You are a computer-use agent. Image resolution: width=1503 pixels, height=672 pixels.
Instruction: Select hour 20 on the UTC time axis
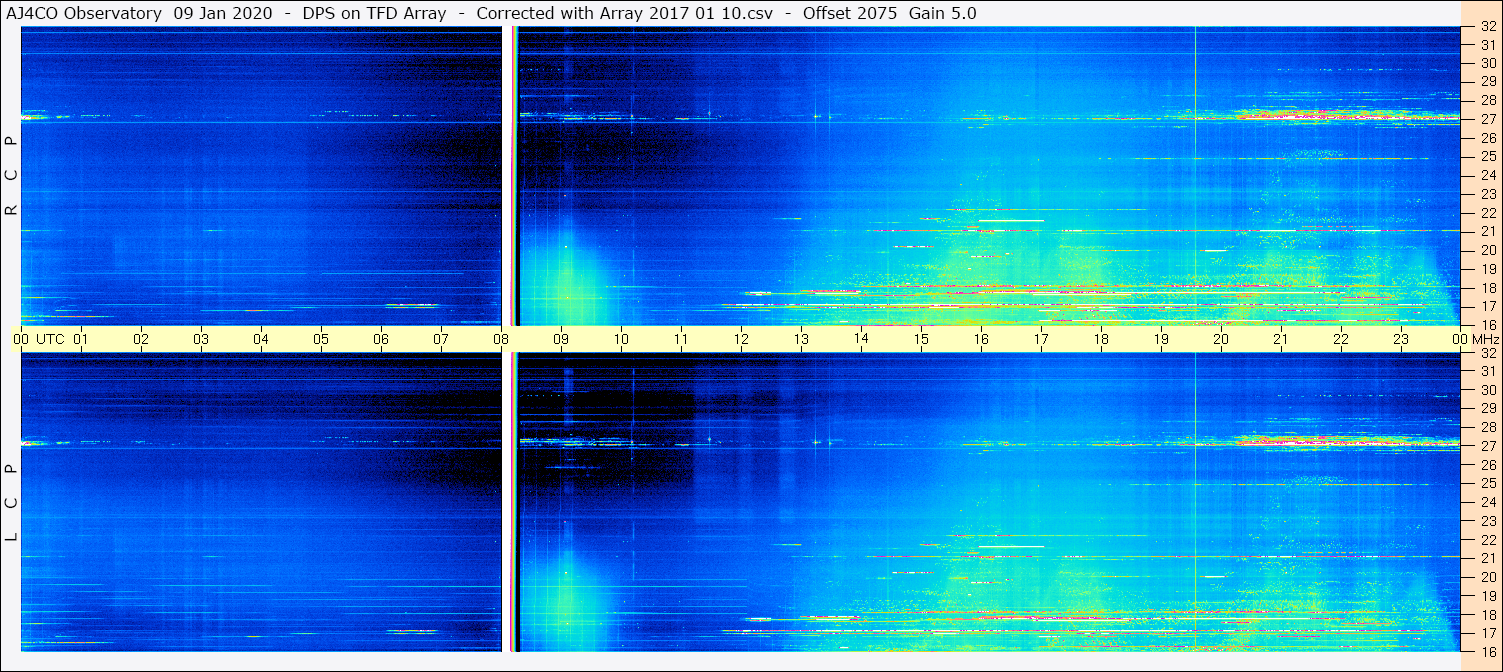click(x=1221, y=339)
